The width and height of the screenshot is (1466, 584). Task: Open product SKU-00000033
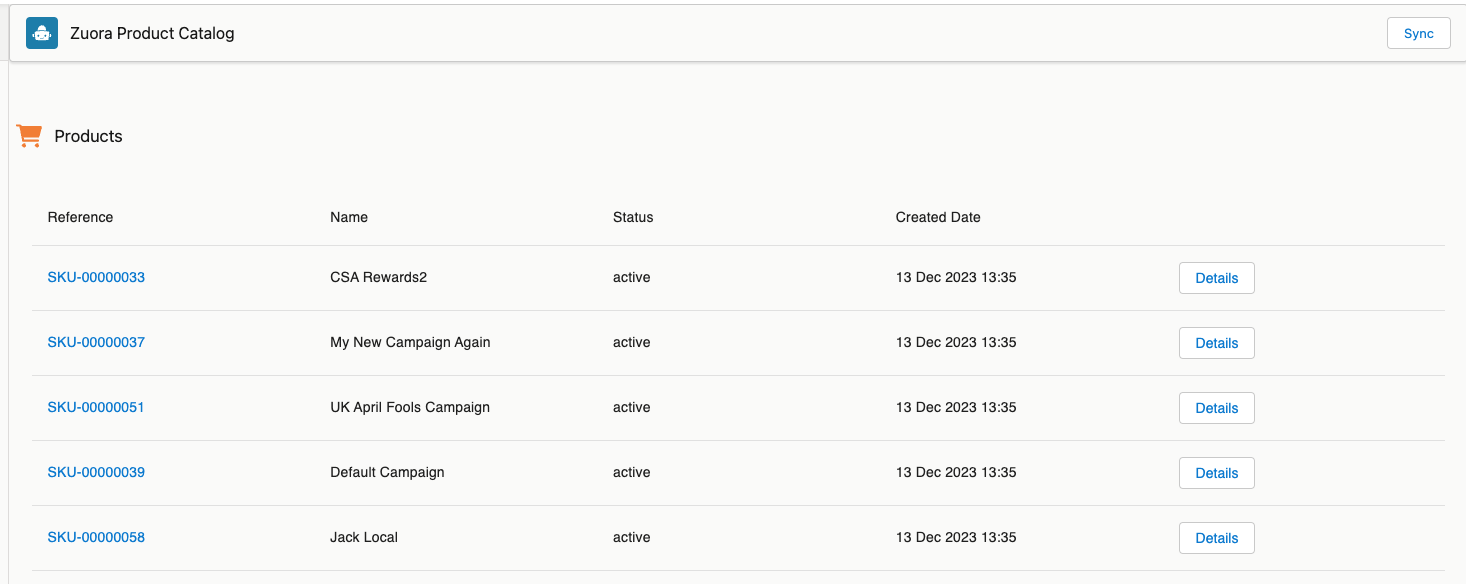tap(96, 277)
